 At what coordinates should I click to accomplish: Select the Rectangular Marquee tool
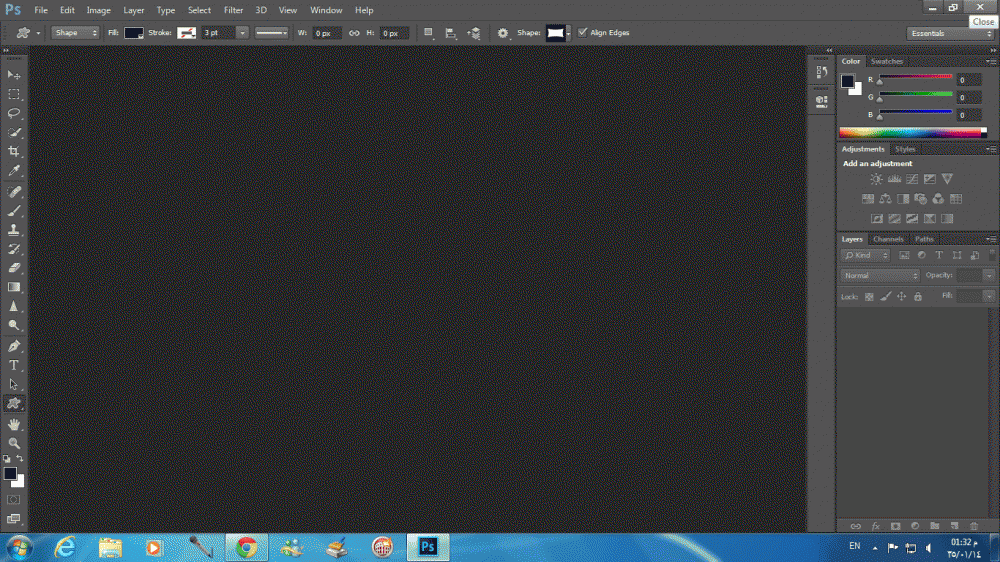[x=14, y=94]
